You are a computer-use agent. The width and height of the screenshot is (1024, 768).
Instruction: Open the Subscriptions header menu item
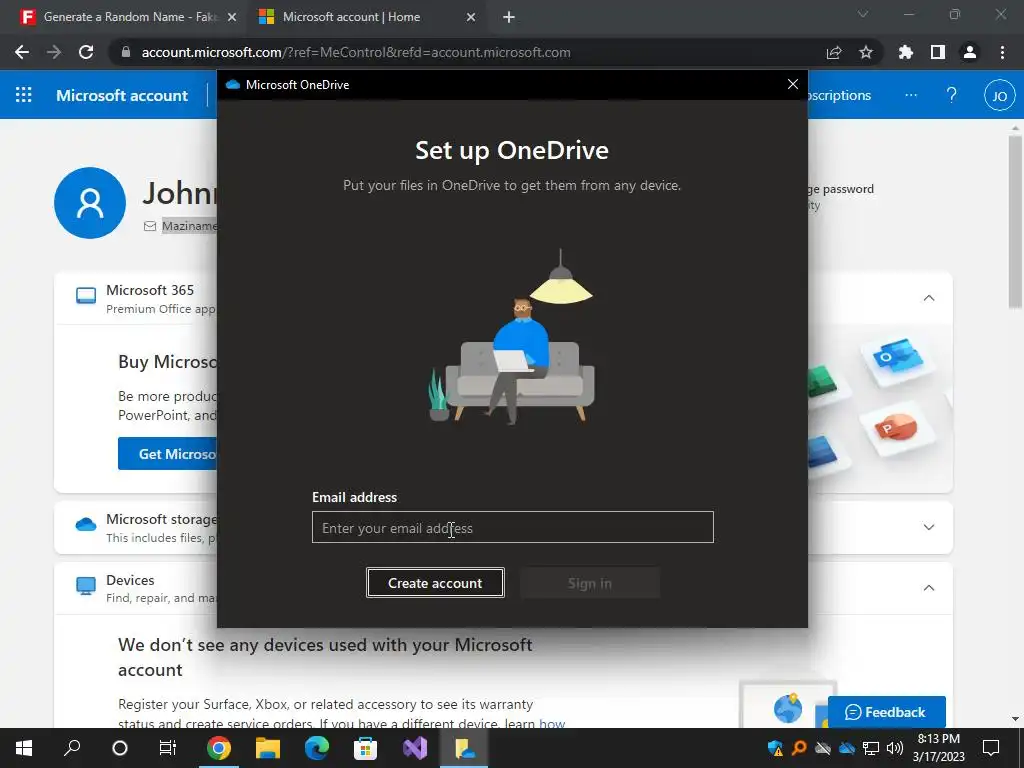coord(840,95)
